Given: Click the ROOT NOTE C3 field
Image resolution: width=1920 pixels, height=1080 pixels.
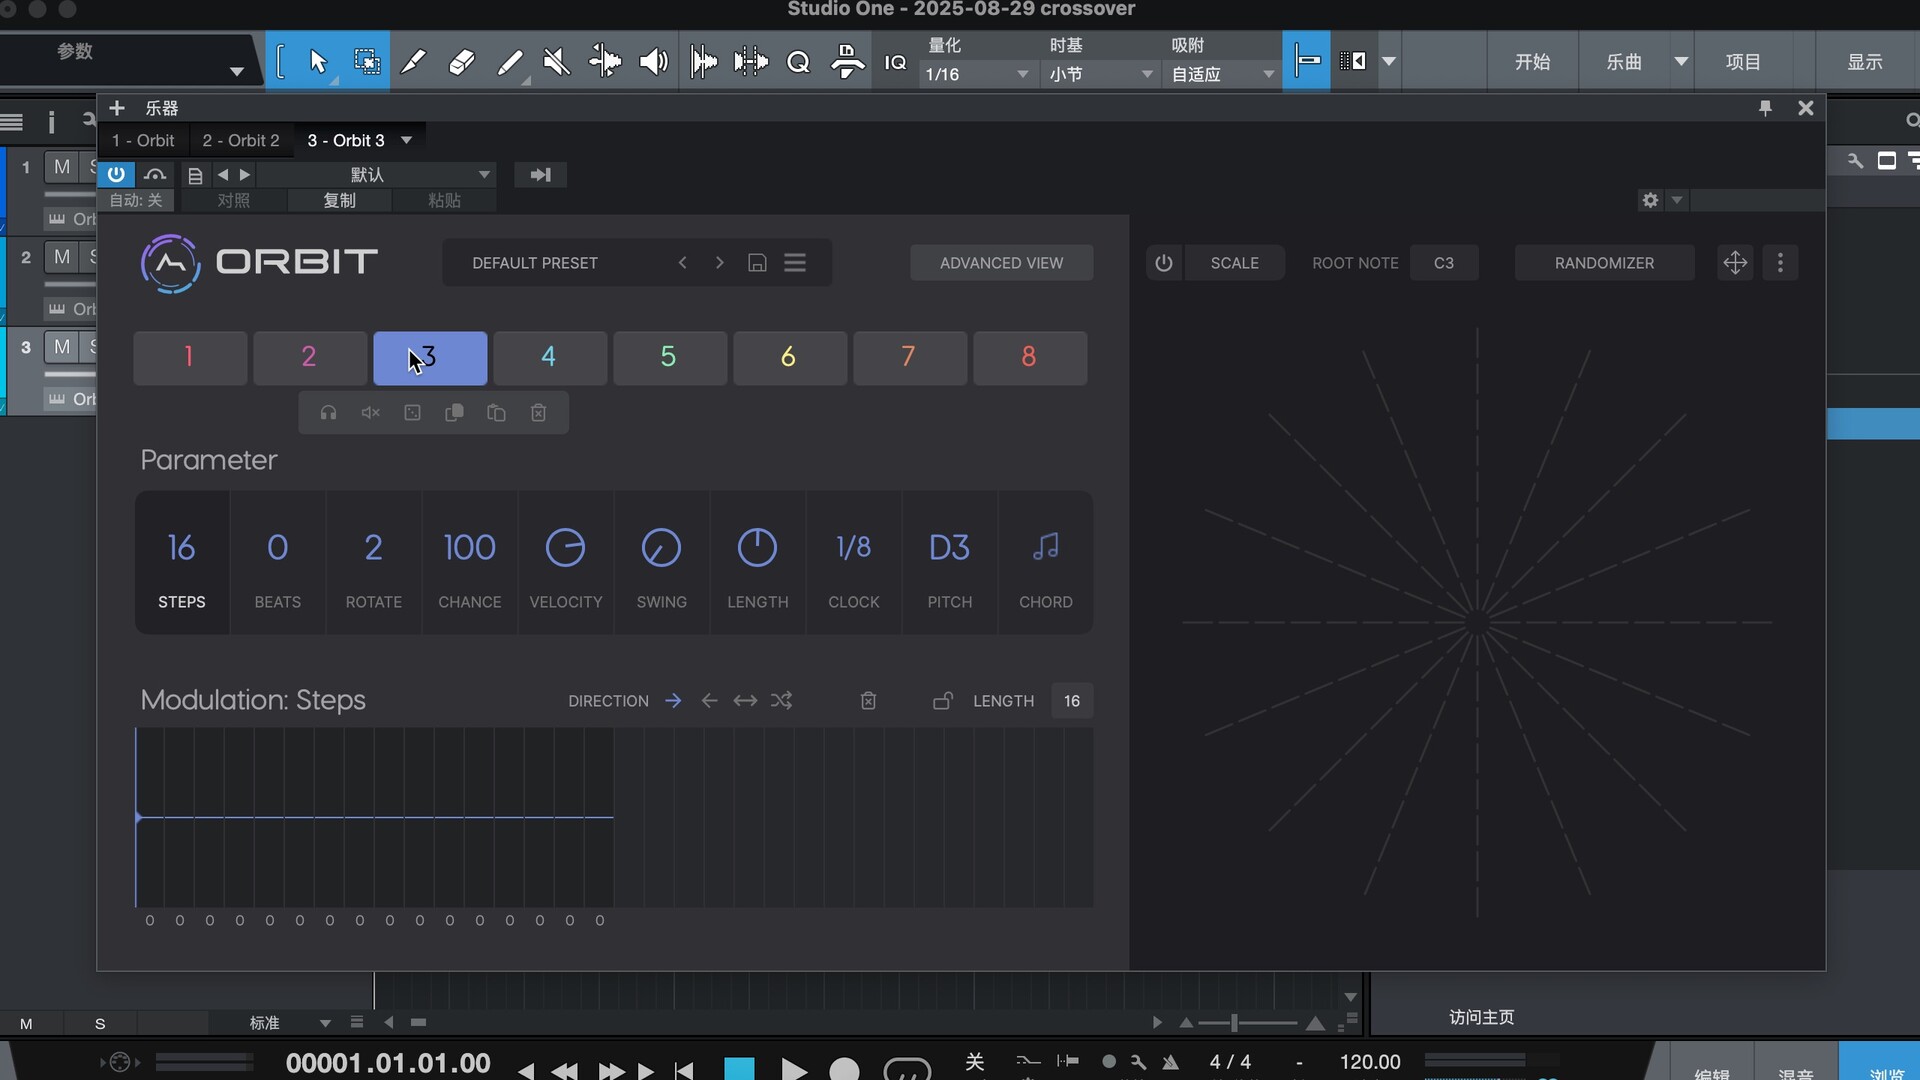Looking at the screenshot, I should pyautogui.click(x=1443, y=263).
